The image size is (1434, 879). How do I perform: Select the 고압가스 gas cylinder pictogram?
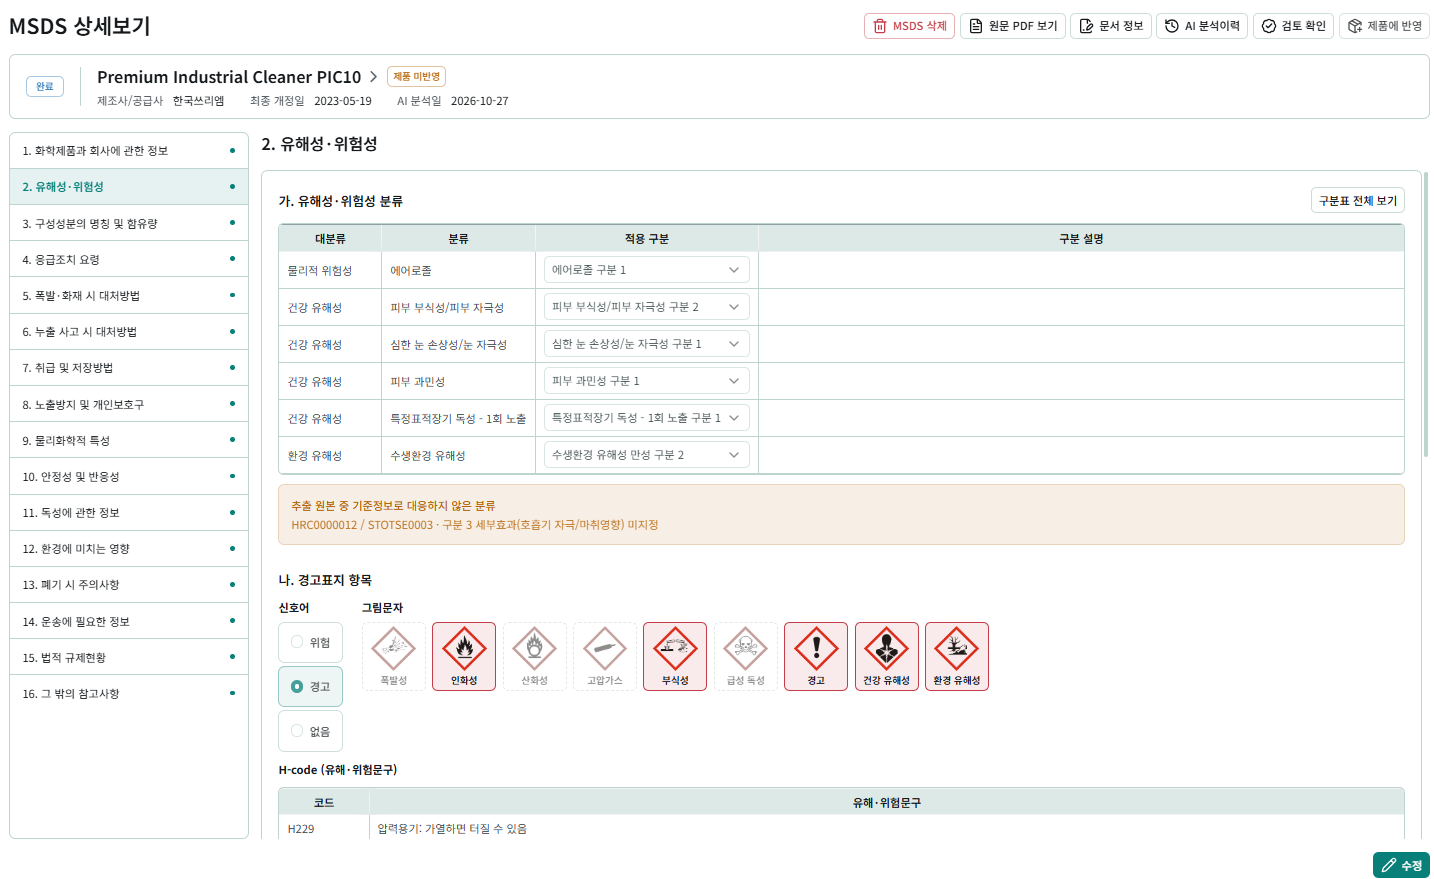605,656
